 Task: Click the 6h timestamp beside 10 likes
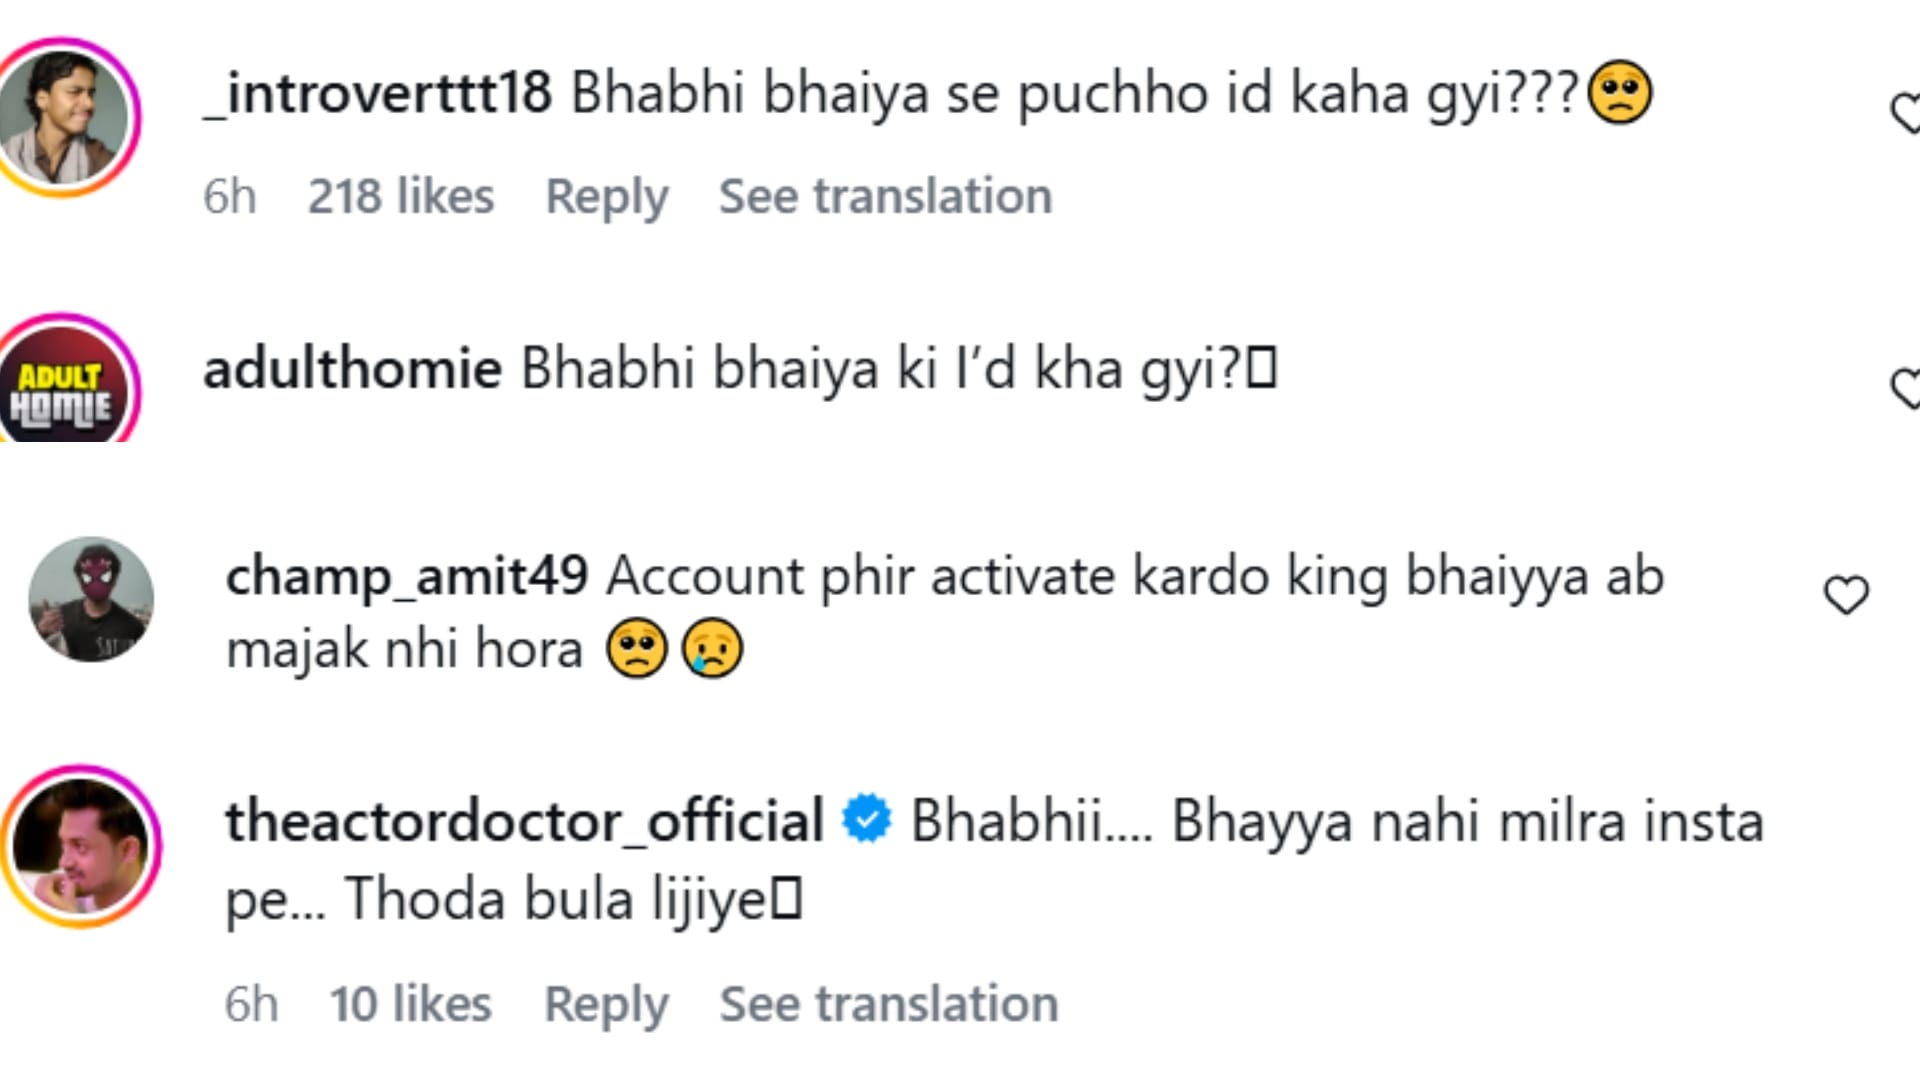click(251, 1004)
